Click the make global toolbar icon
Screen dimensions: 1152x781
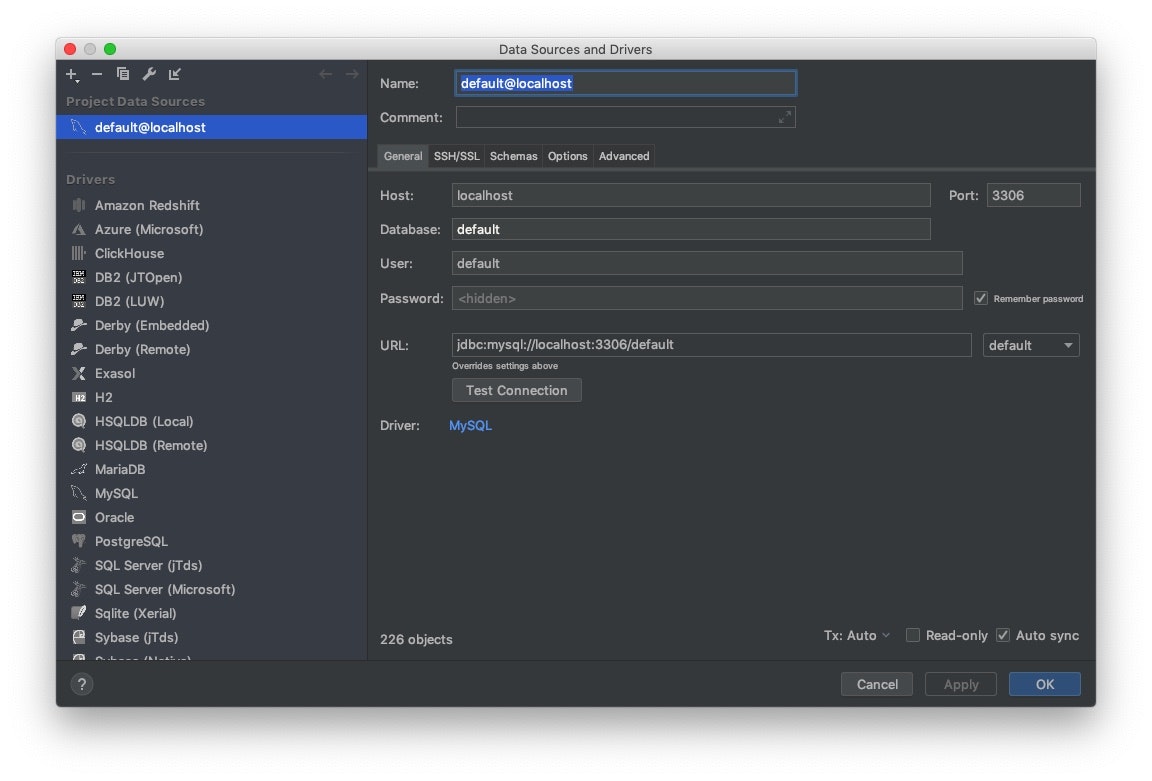[174, 73]
